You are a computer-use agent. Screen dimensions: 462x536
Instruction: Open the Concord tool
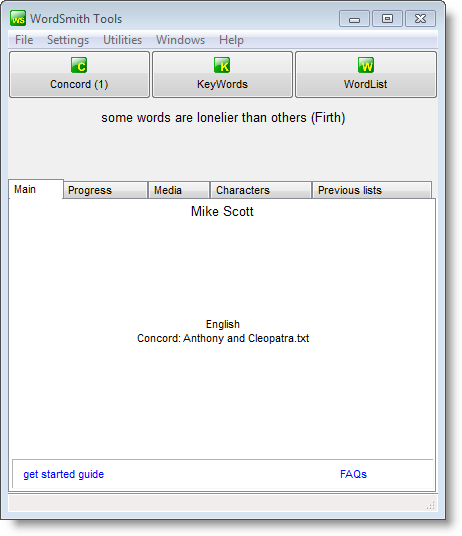79,75
